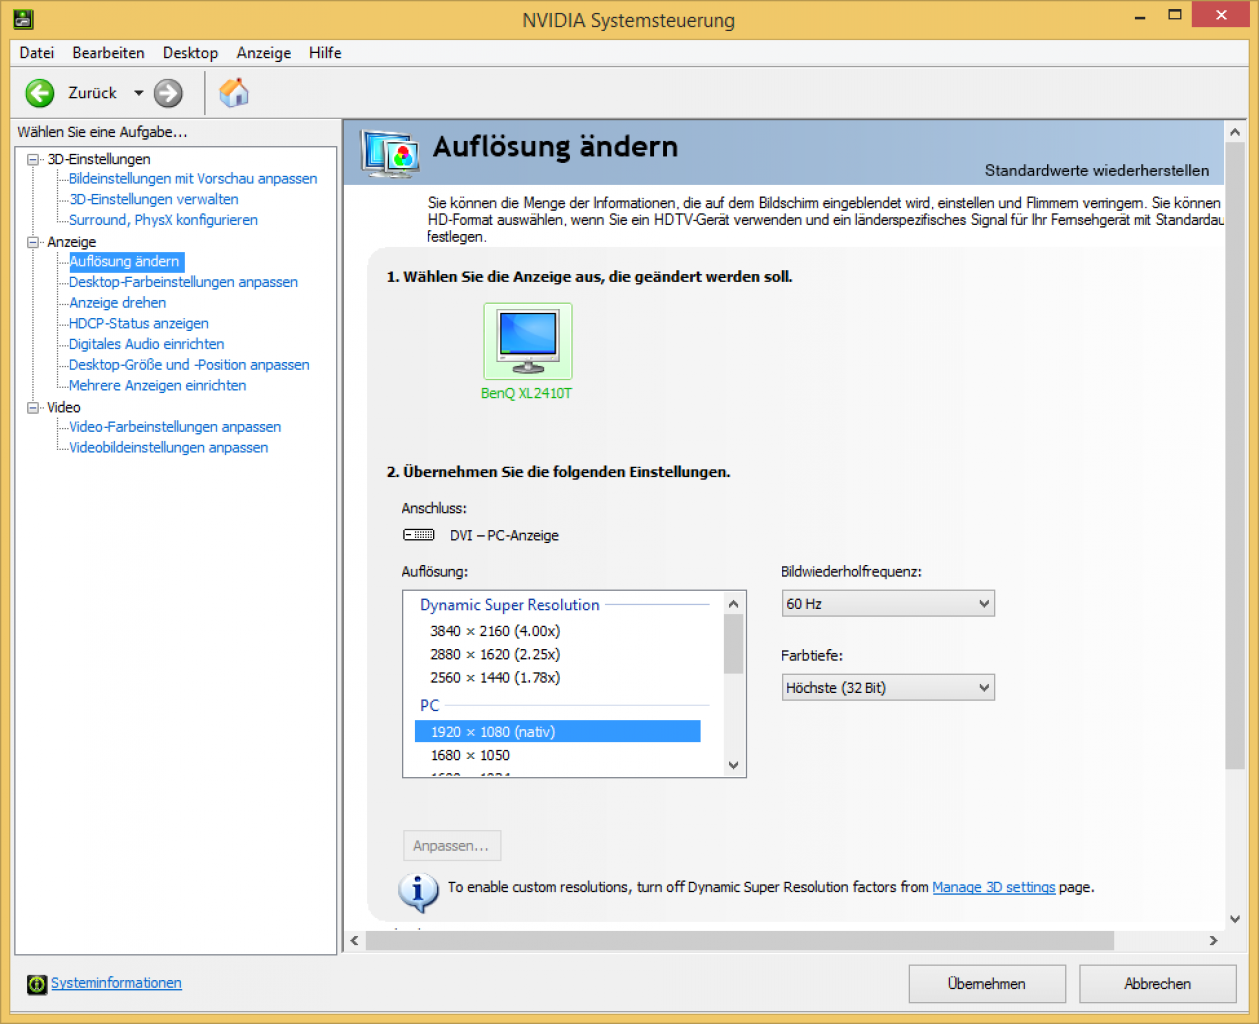Viewport: 1259px width, 1024px height.
Task: Open Systeminformationen link
Action: pyautogui.click(x=116, y=983)
